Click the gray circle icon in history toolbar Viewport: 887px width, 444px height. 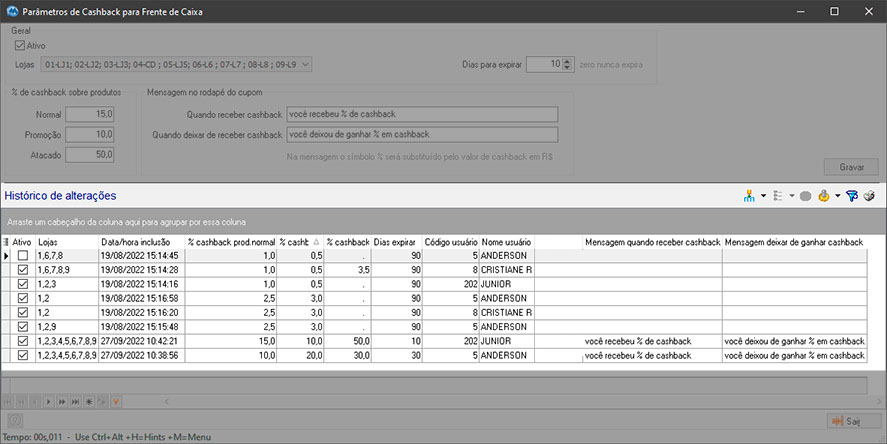(806, 196)
